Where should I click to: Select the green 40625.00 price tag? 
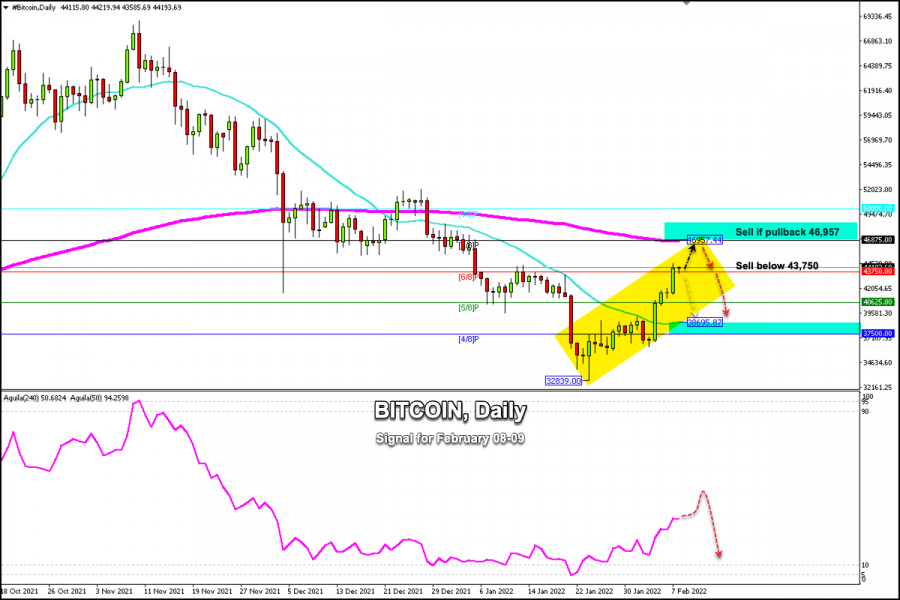tap(878, 302)
